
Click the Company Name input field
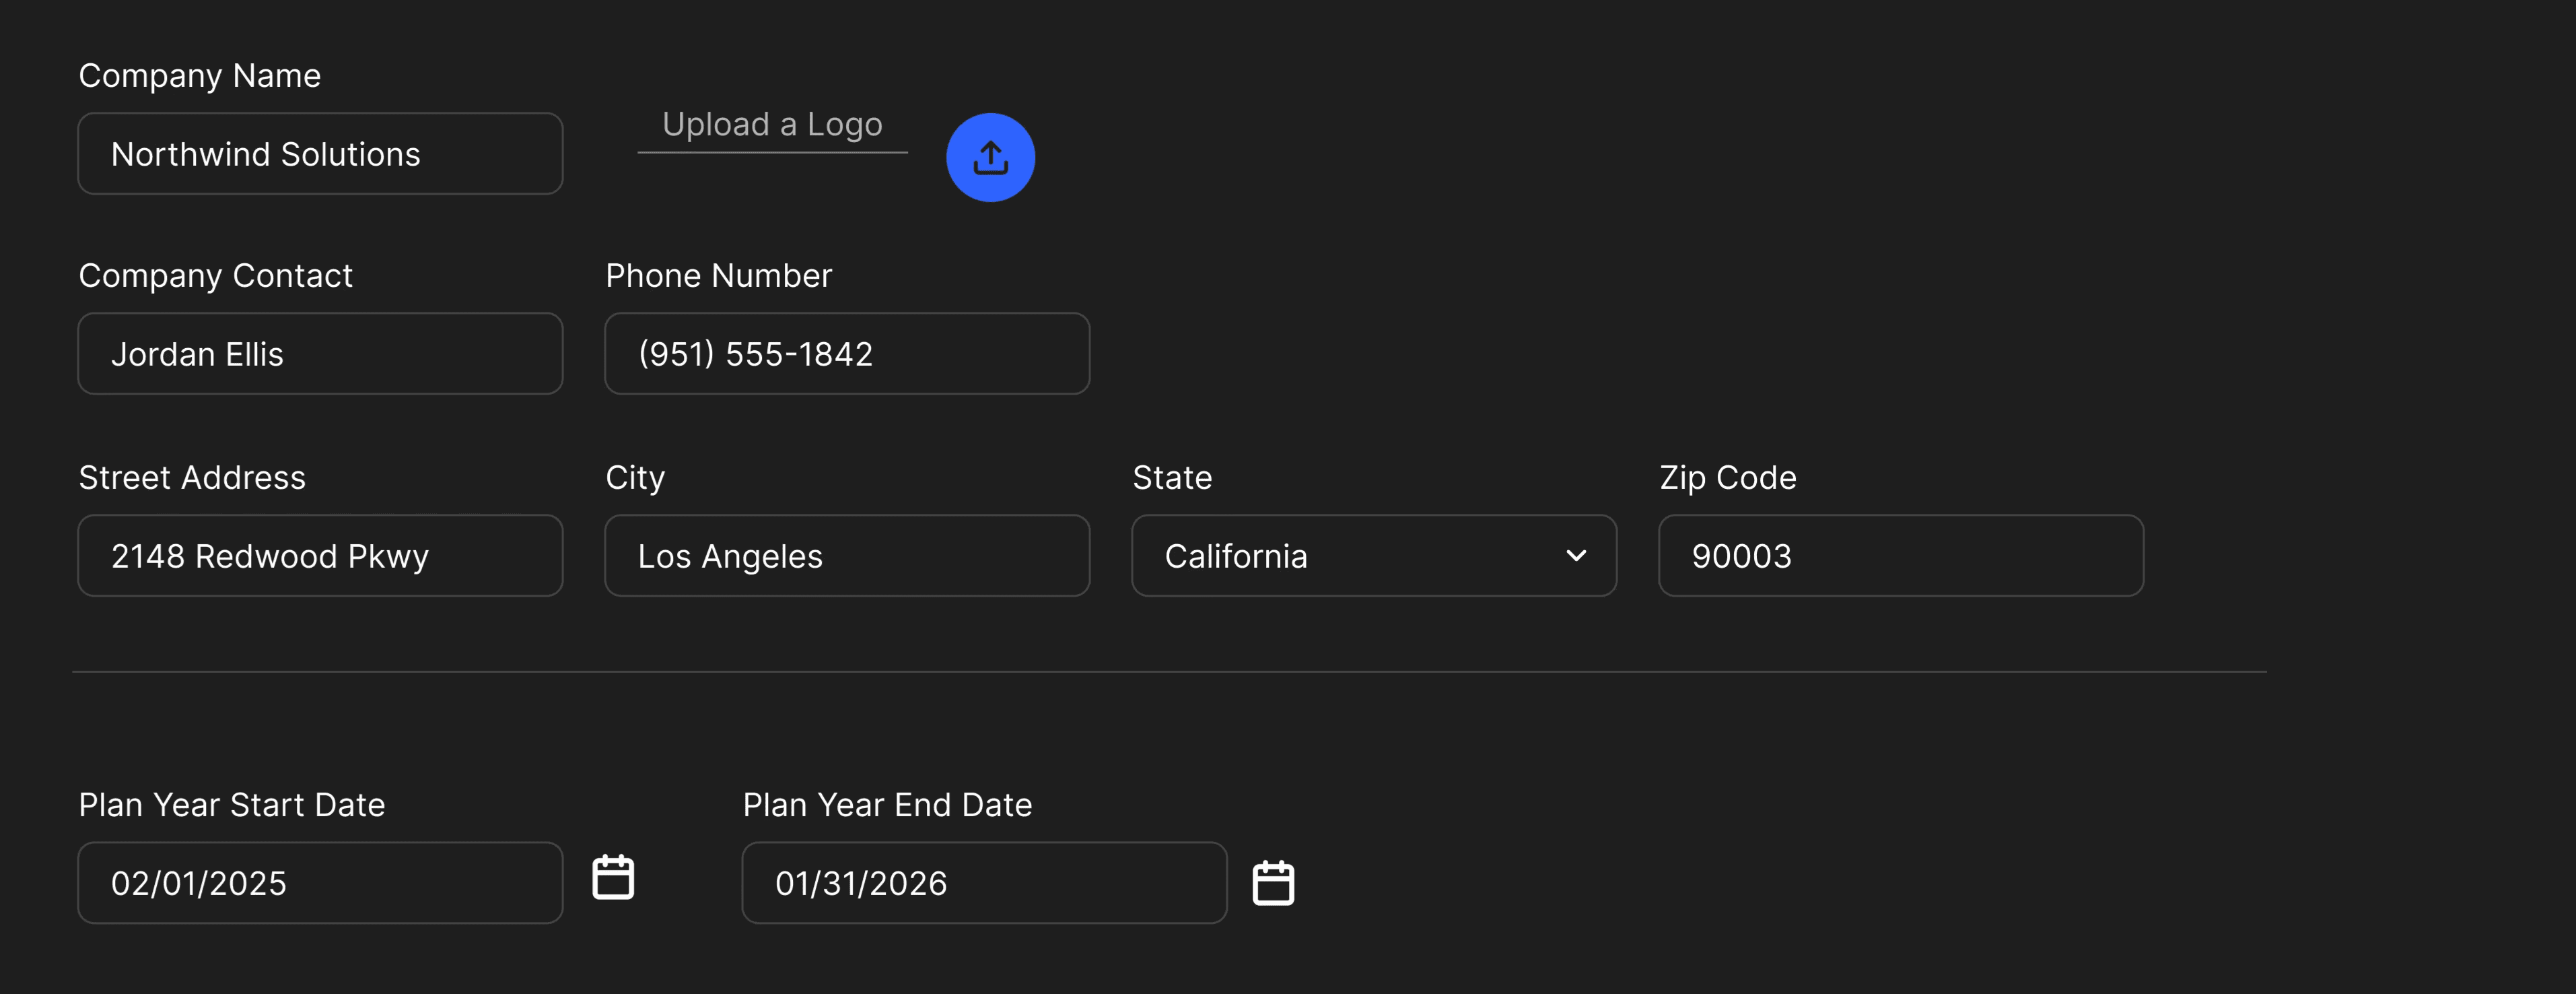320,154
